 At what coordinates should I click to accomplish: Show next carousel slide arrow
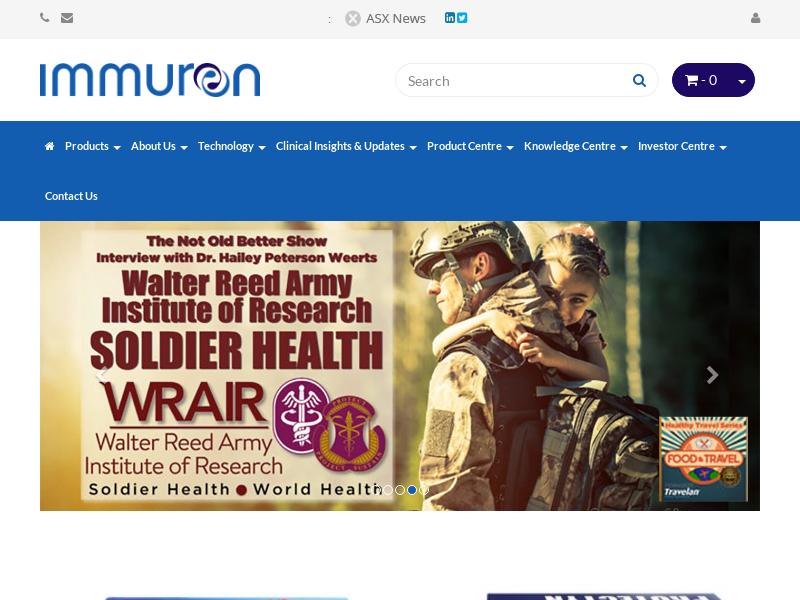[712, 375]
